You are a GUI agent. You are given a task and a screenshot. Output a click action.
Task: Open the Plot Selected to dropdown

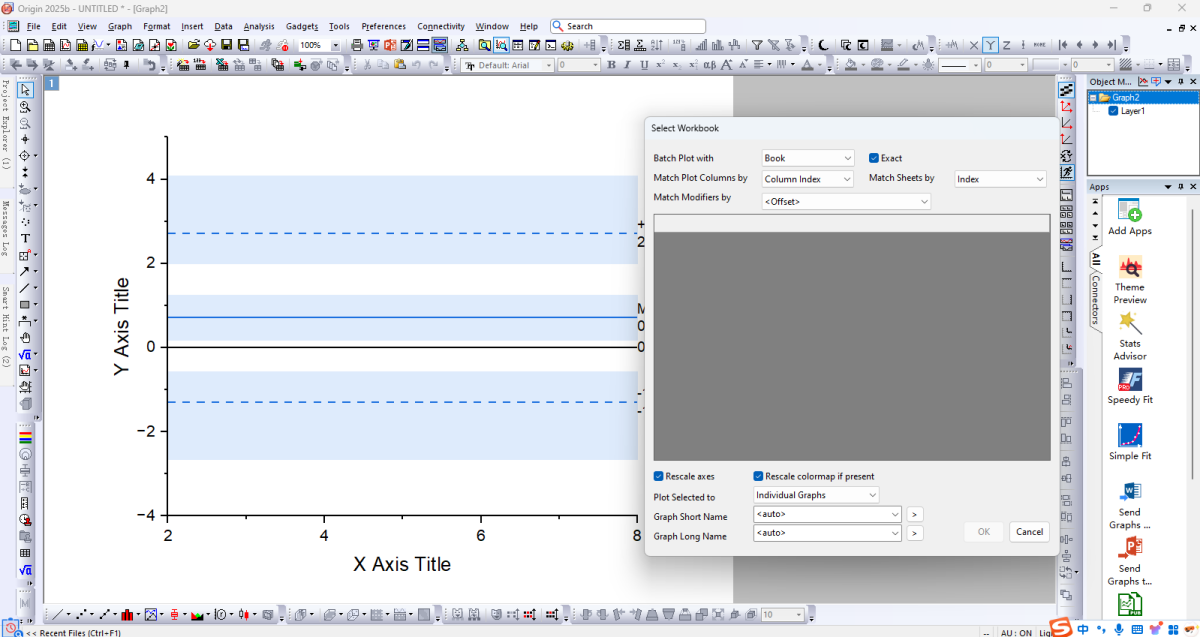816,495
